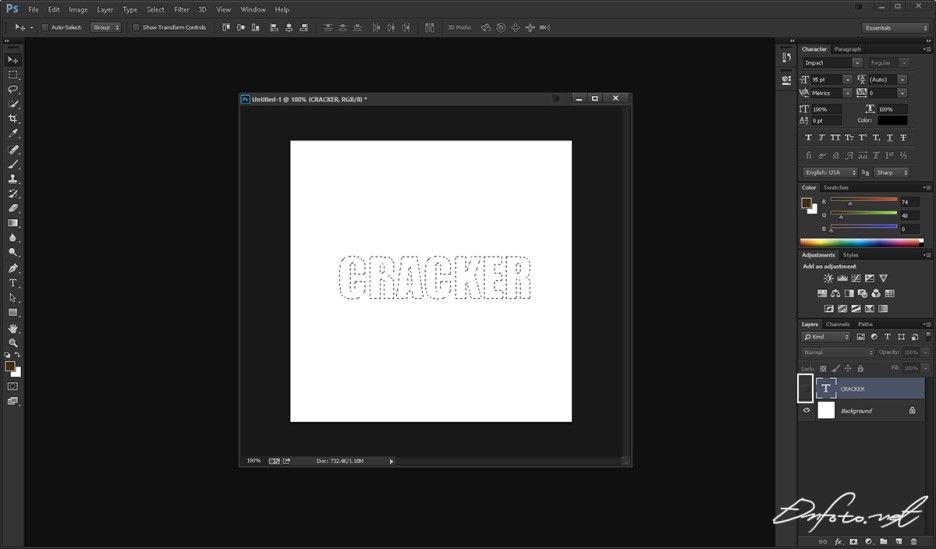Image resolution: width=936 pixels, height=549 pixels.
Task: Open layer filter Kind dropdown
Action: point(826,337)
